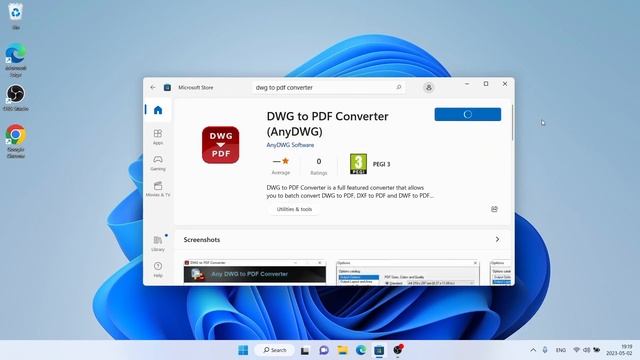Viewport: 640px width, 360px height.
Task: Open the user account profile icon
Action: click(429, 87)
